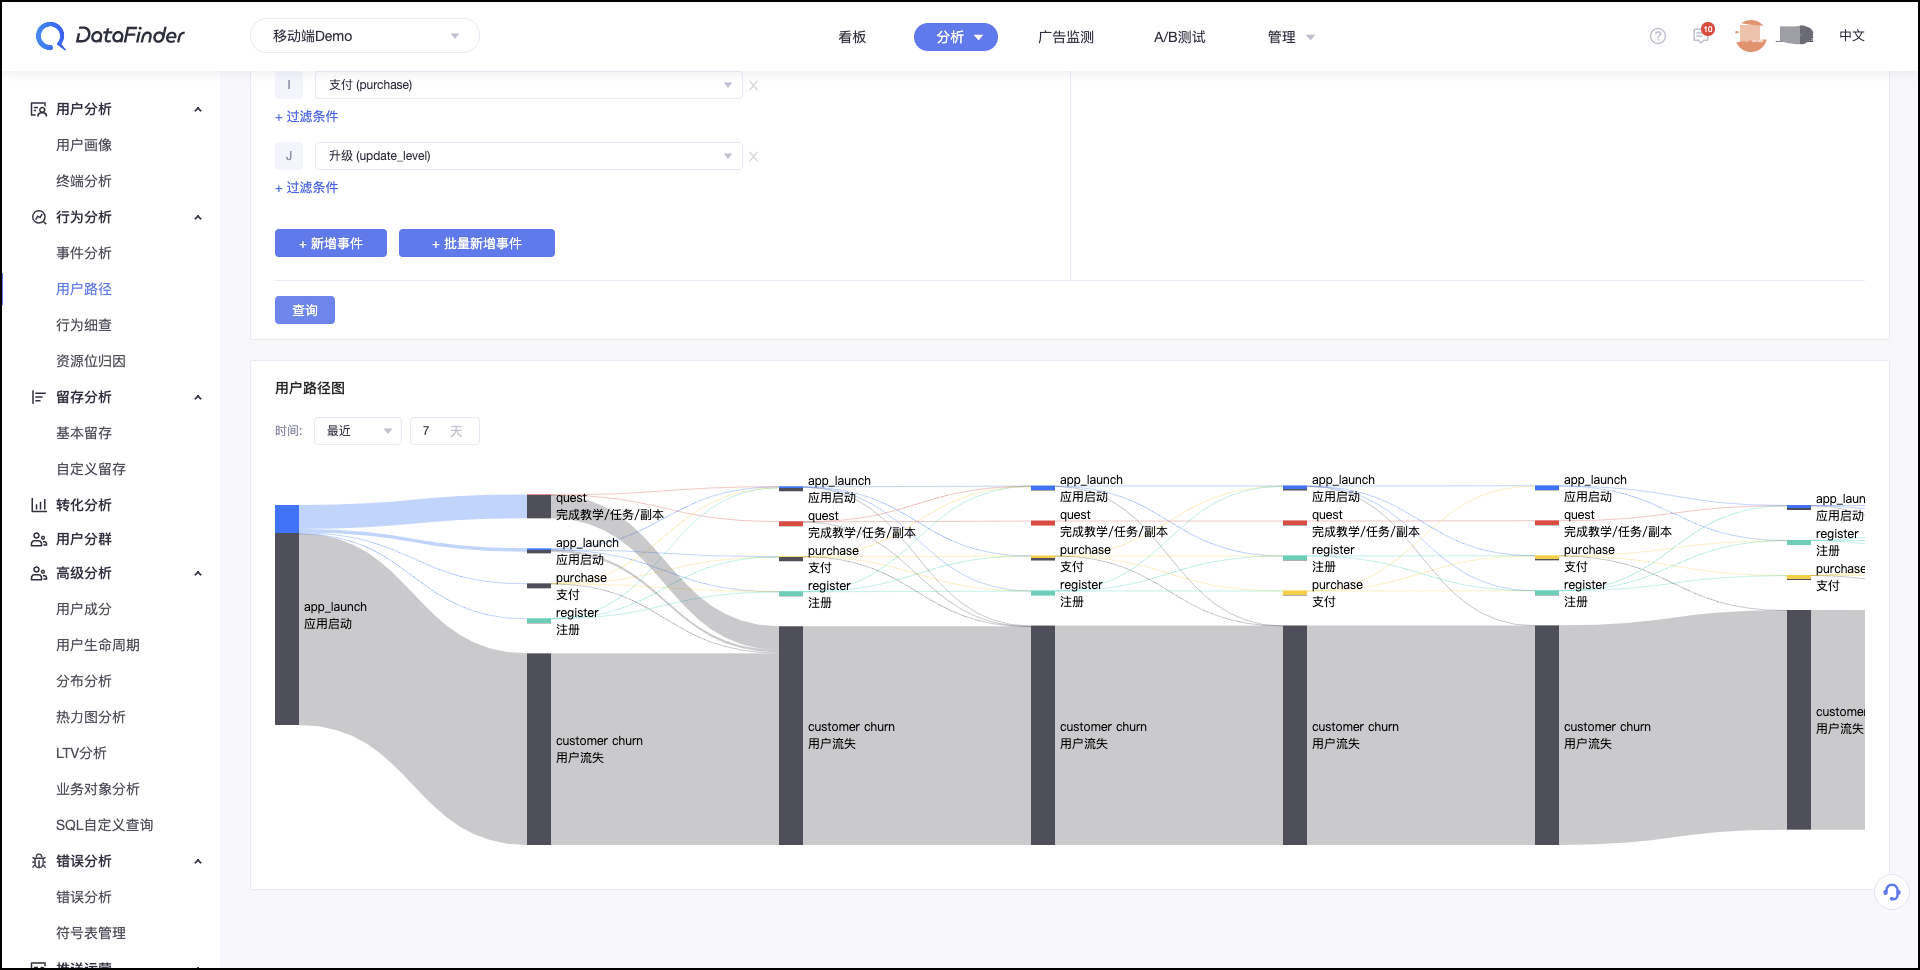Switch language via 中文
This screenshot has width=1920, height=970.
coord(1852,35)
